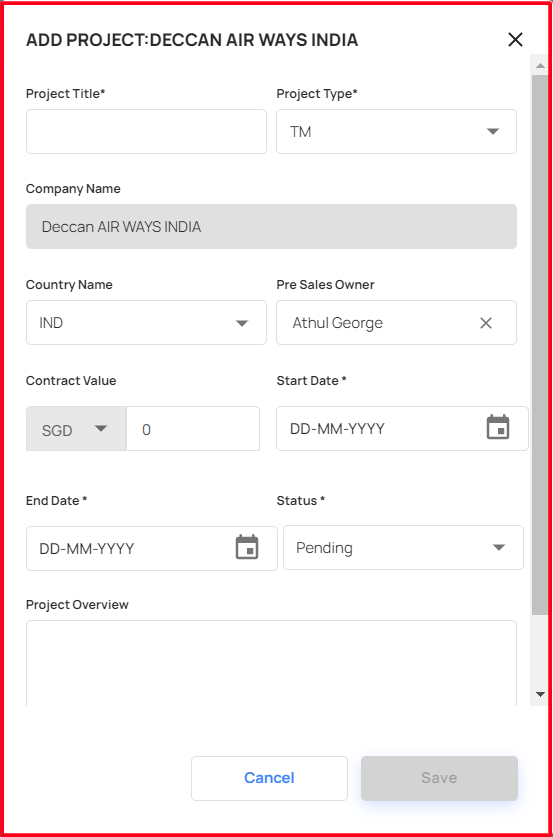Click the Project Overview label
Image resolution: width=553 pixels, height=837 pixels.
point(77,604)
